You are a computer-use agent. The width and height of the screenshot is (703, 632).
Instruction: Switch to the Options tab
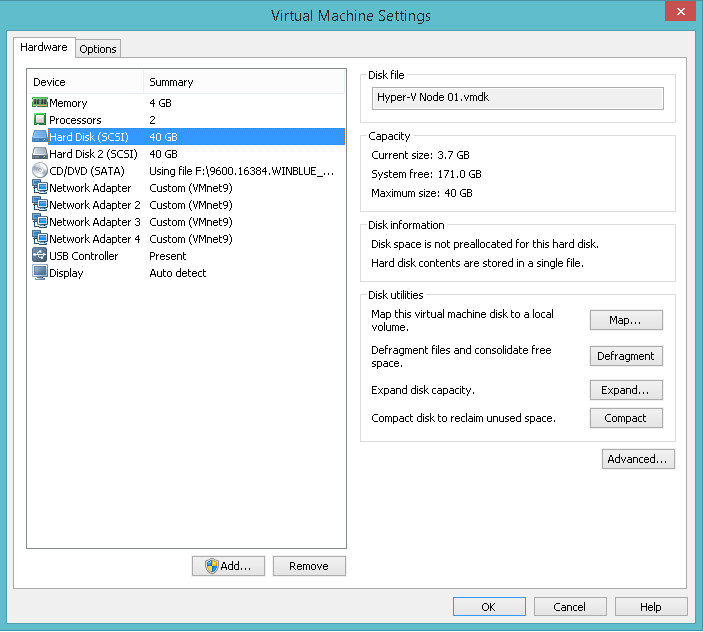click(x=98, y=49)
